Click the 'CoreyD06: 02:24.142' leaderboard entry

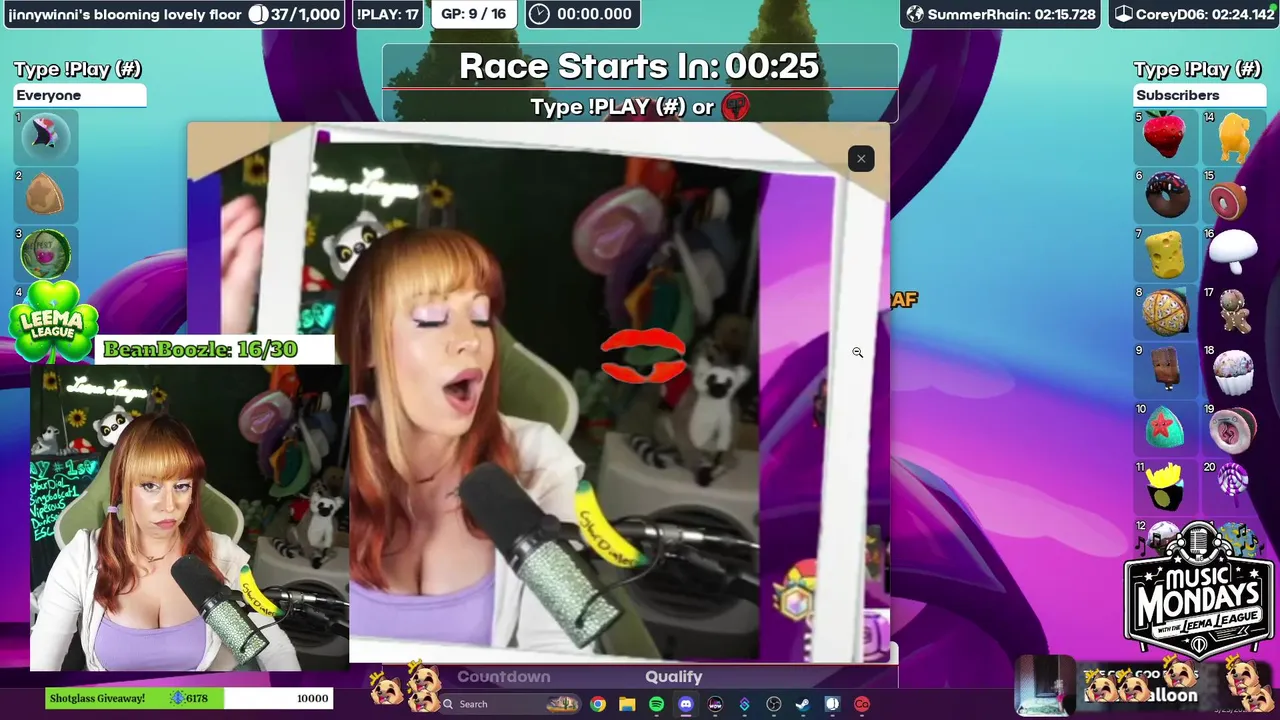point(1194,14)
